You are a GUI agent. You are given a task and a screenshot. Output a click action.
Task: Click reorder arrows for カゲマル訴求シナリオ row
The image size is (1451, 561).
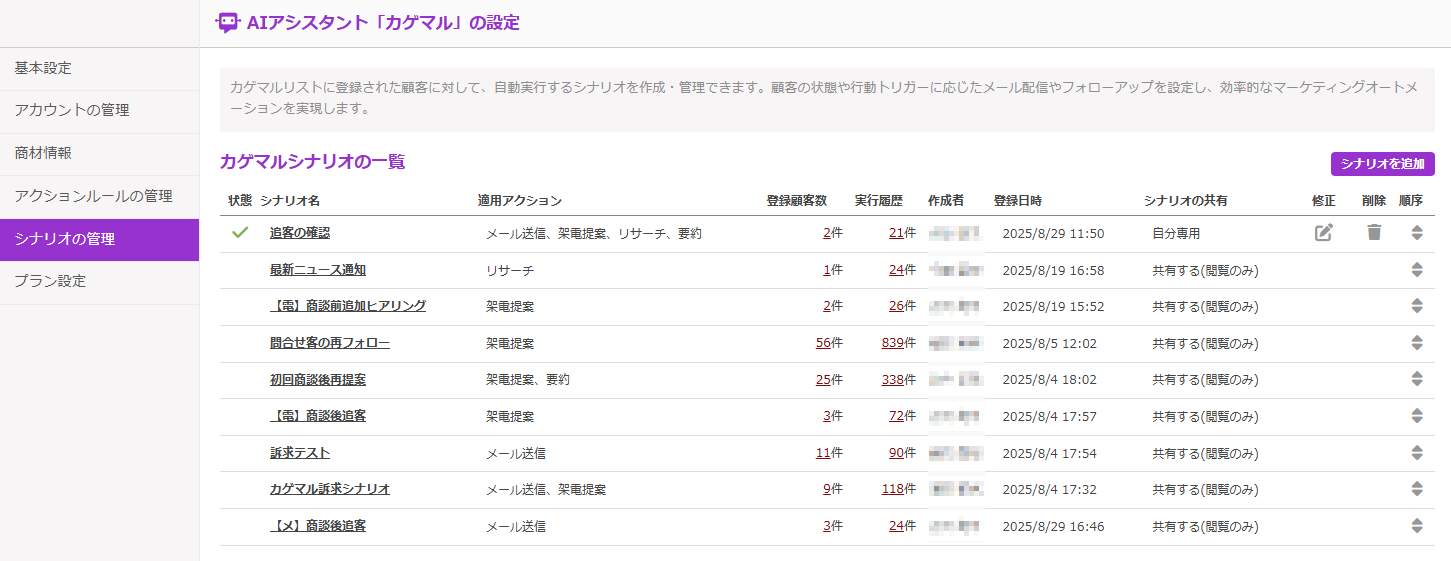[x=1417, y=489]
